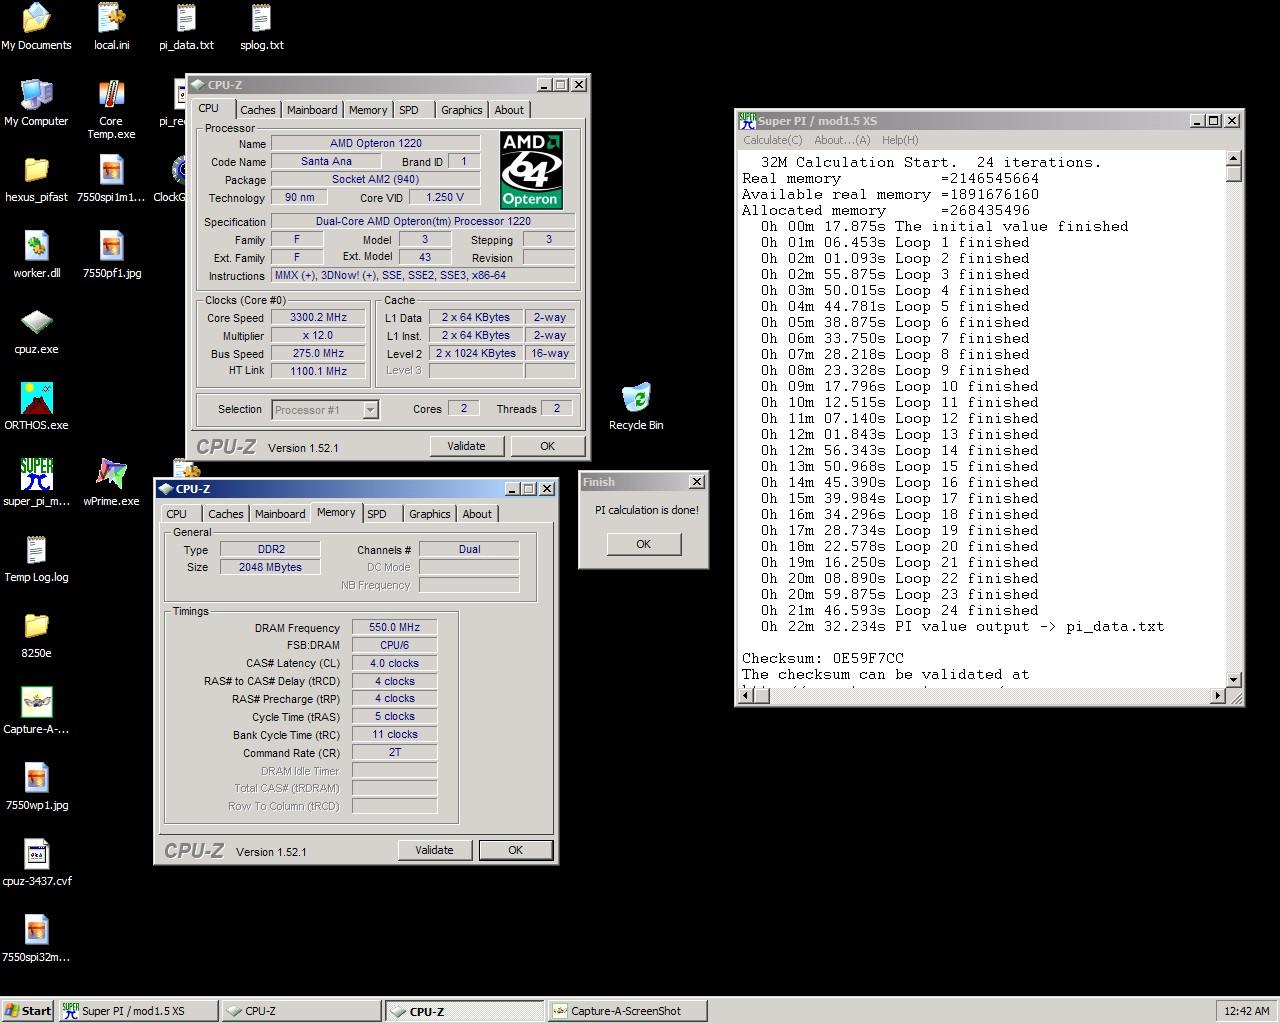This screenshot has width=1280, height=1024.
Task: Click Validate in the lower CPU-Z memory window
Action: click(x=434, y=850)
